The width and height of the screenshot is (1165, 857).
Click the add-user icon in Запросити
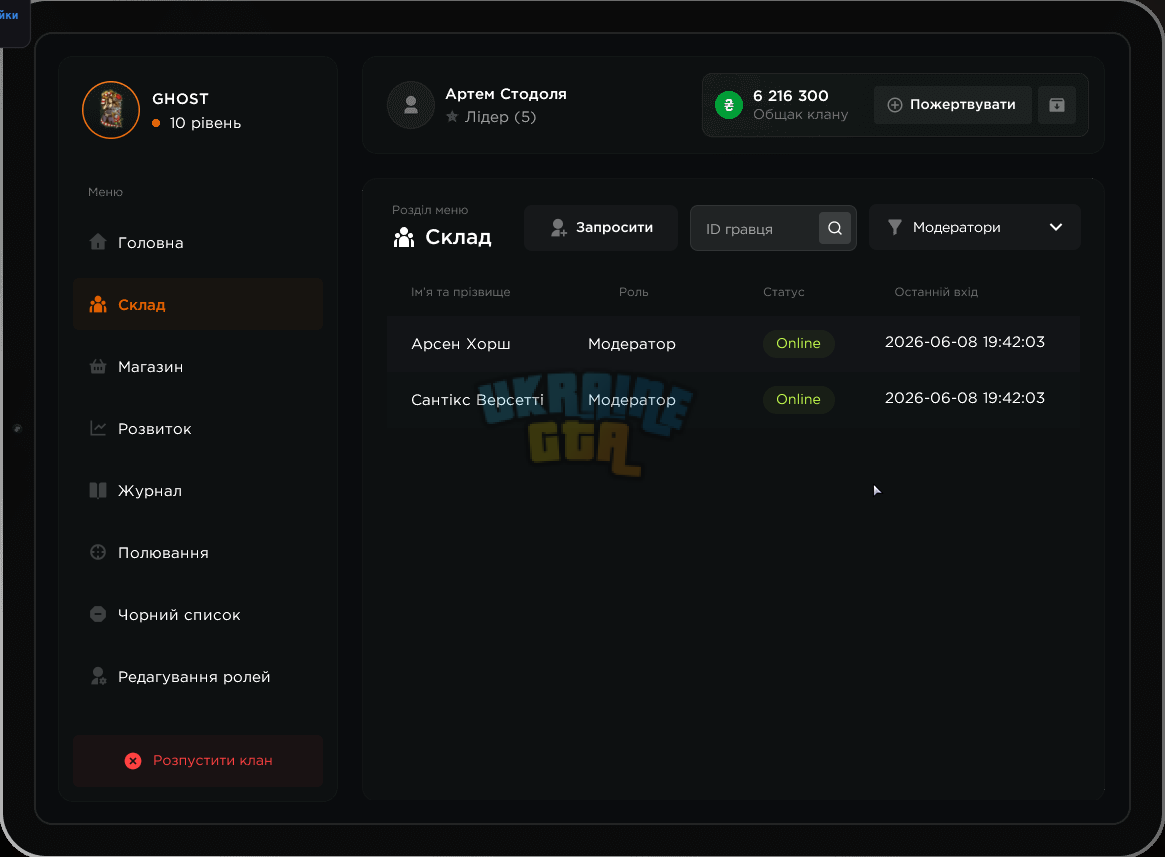tap(559, 227)
